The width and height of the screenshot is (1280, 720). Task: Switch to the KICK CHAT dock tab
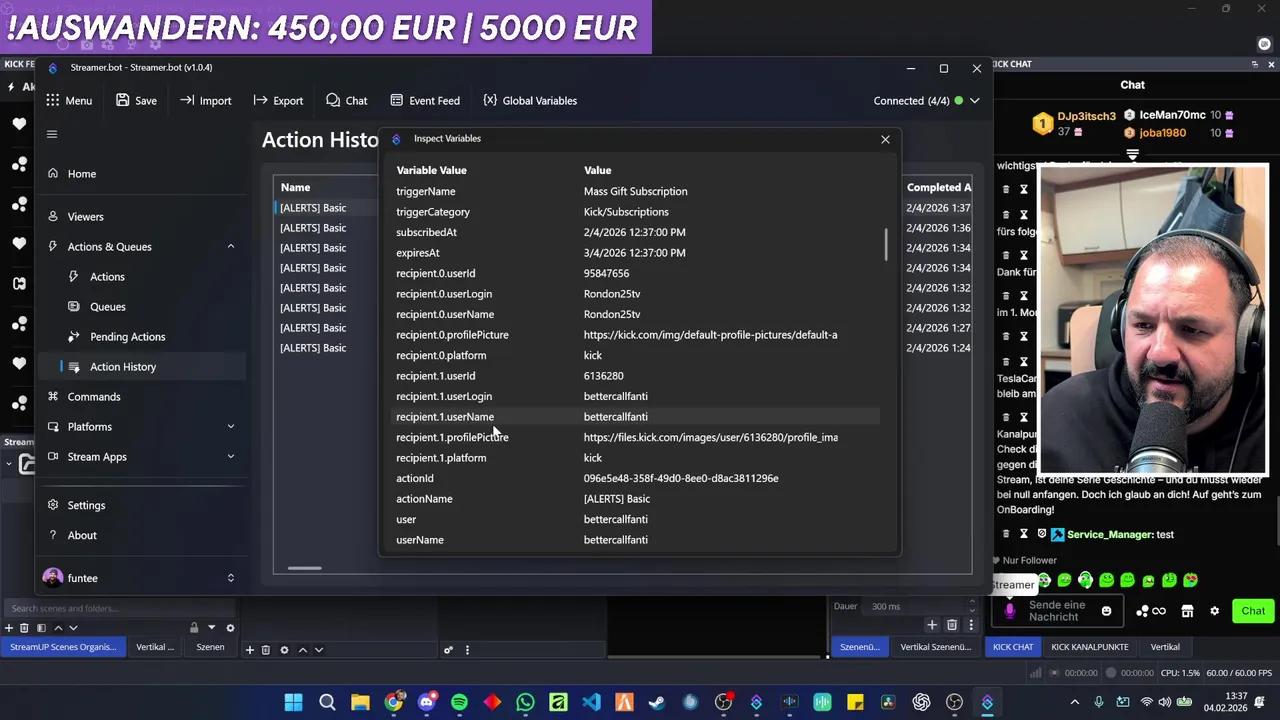tap(1012, 647)
